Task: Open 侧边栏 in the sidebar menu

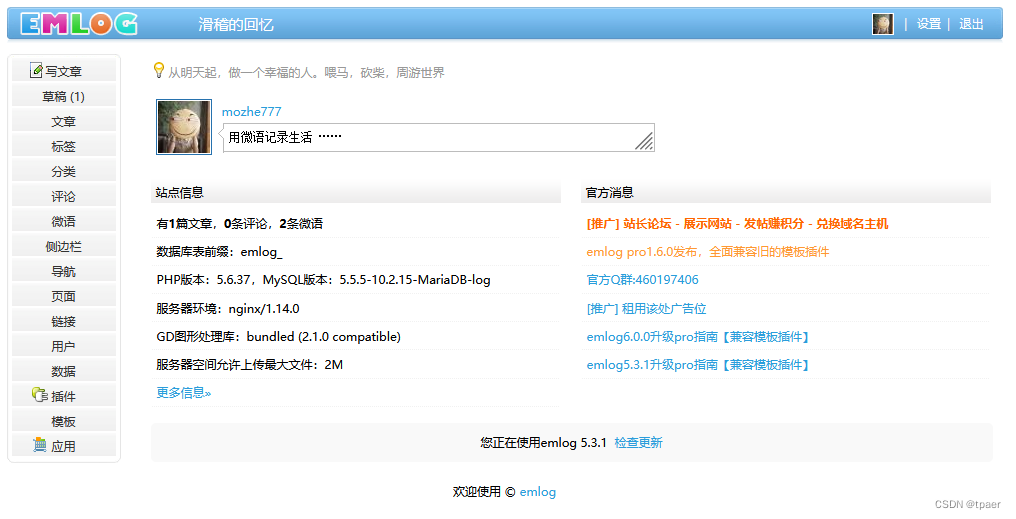Action: (x=64, y=247)
